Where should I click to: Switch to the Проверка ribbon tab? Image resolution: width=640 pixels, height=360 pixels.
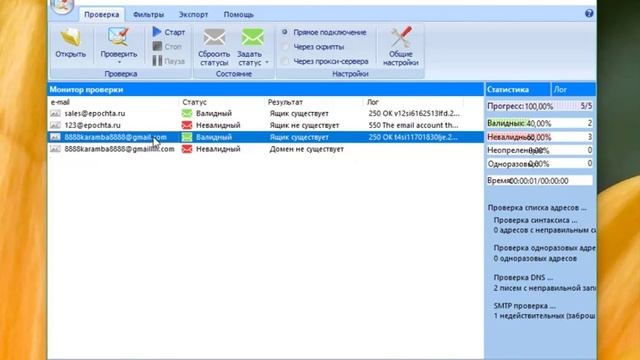tap(102, 14)
